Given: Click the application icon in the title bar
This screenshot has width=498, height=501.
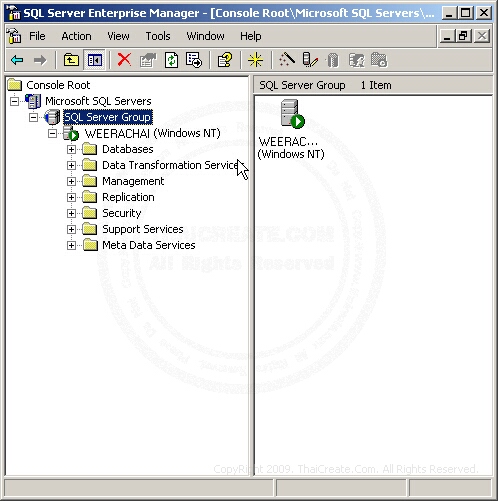Looking at the screenshot, I should coord(14,13).
